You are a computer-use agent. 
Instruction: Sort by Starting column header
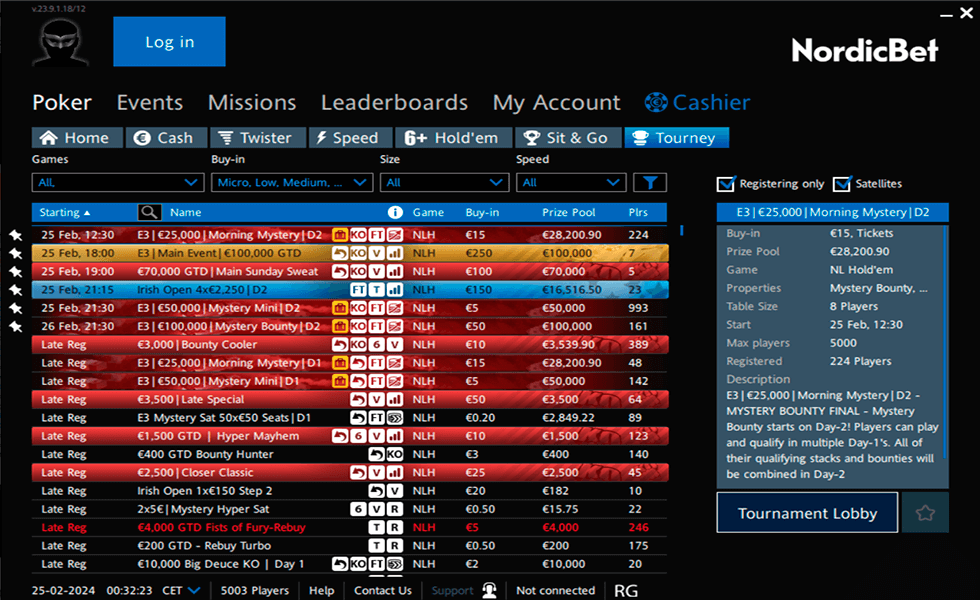pyautogui.click(x=64, y=212)
